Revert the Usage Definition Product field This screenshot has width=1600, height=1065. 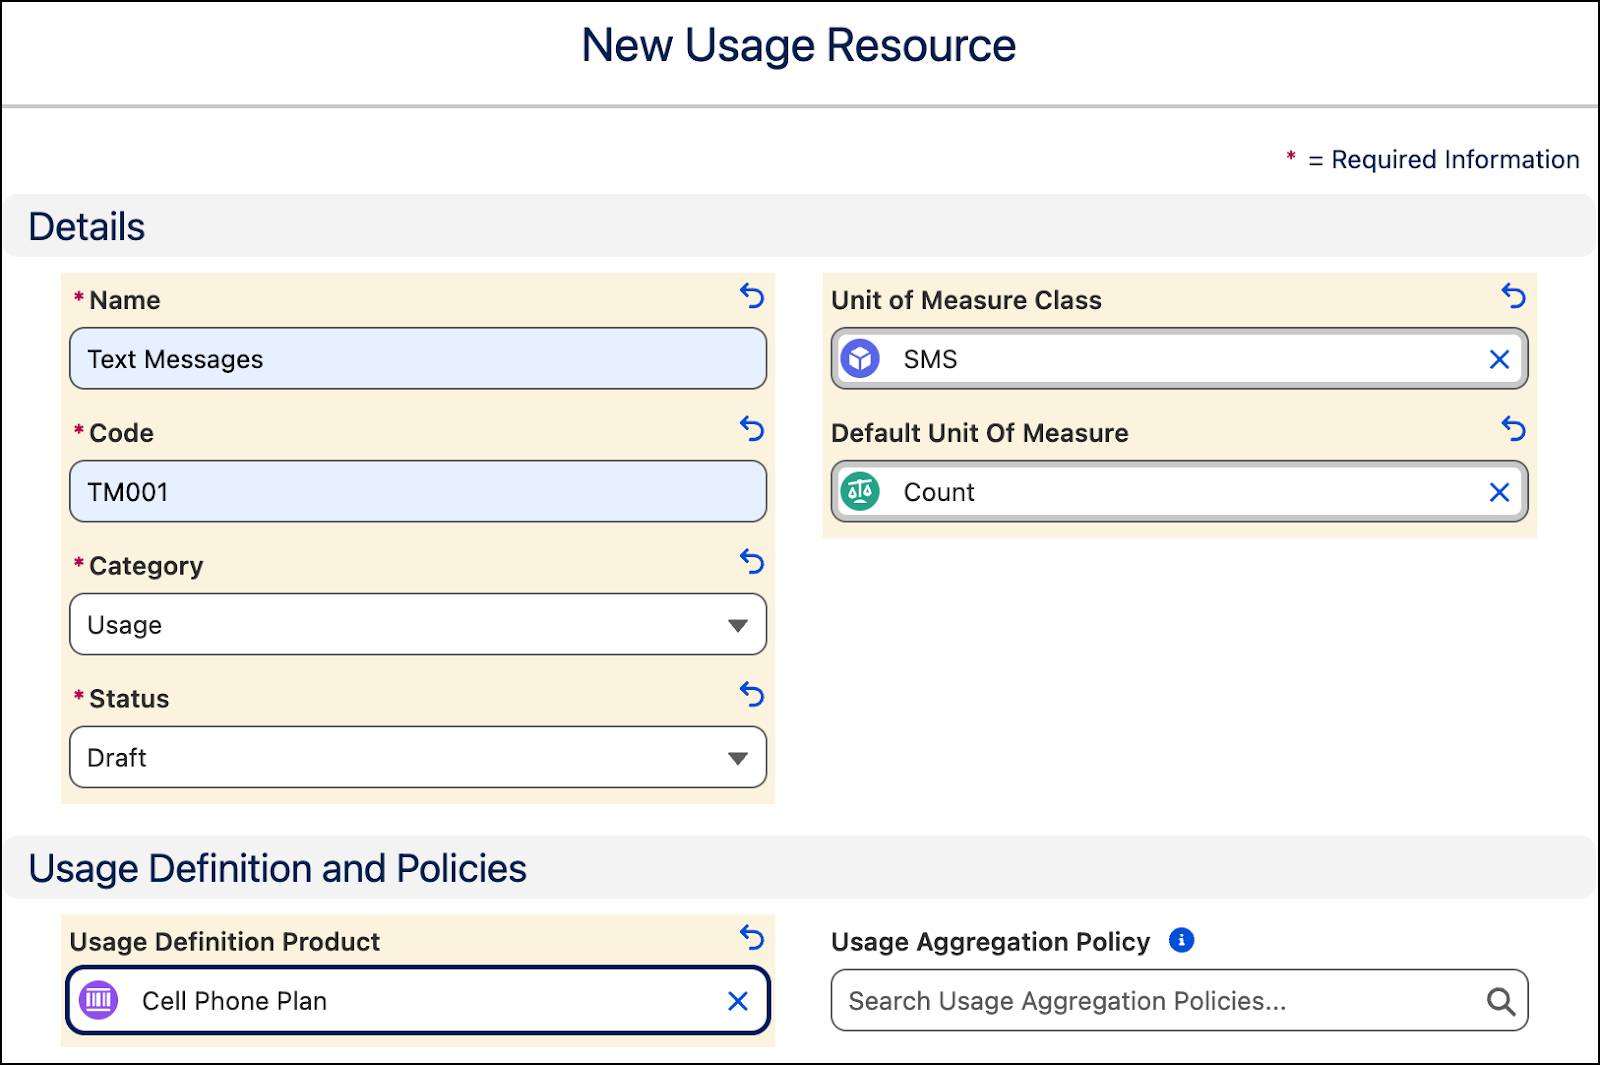(x=752, y=938)
